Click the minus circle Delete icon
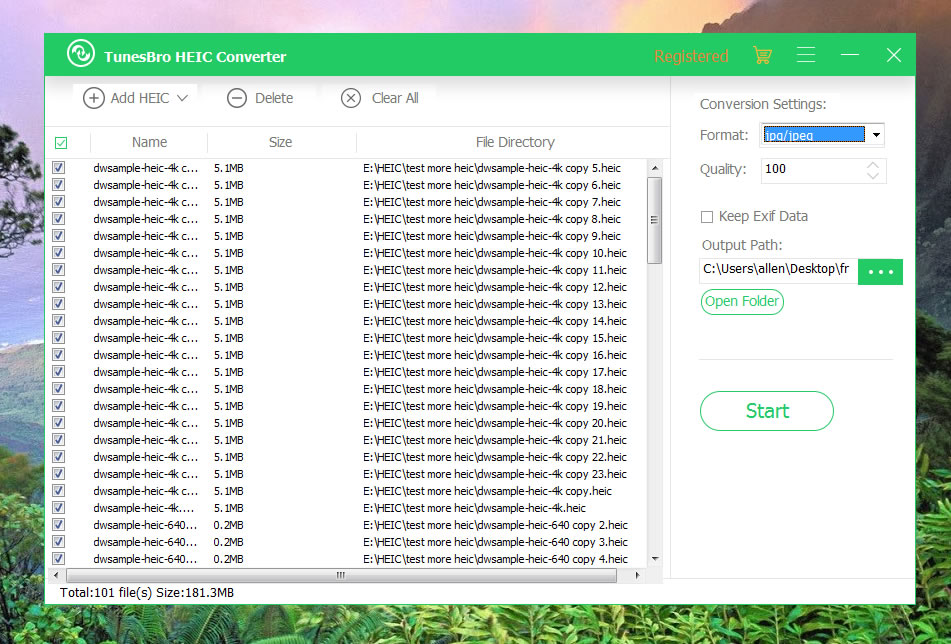Image resolution: width=951 pixels, height=644 pixels. (237, 98)
